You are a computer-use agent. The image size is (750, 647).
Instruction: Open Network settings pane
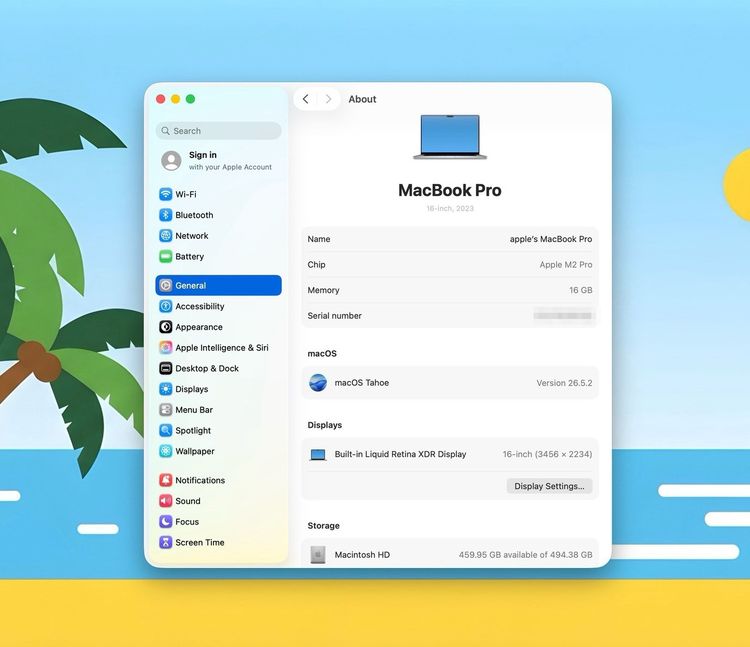pos(218,236)
